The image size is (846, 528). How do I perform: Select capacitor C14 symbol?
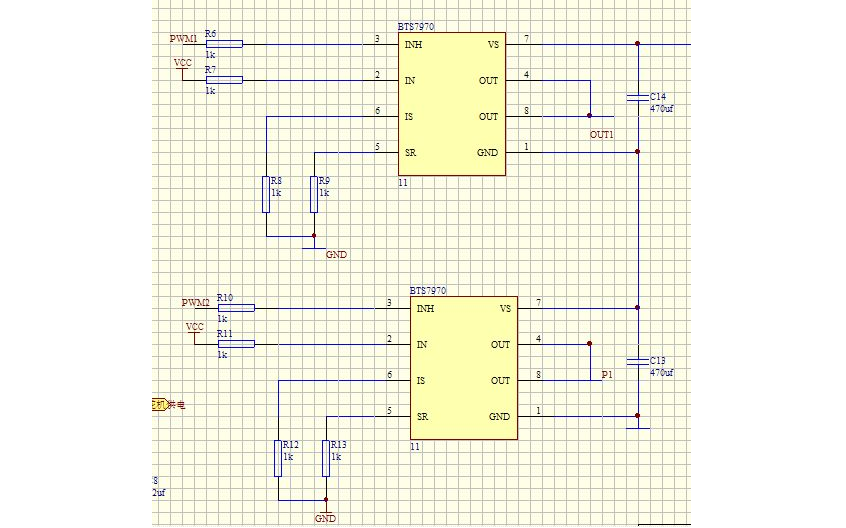pyautogui.click(x=638, y=98)
